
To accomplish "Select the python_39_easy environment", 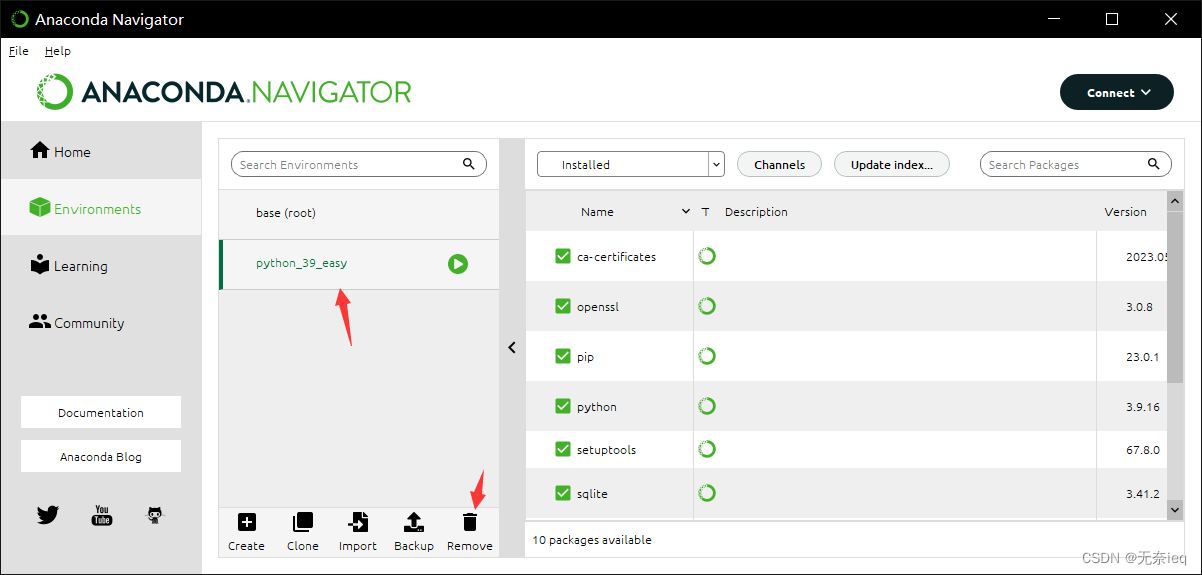I will point(359,264).
